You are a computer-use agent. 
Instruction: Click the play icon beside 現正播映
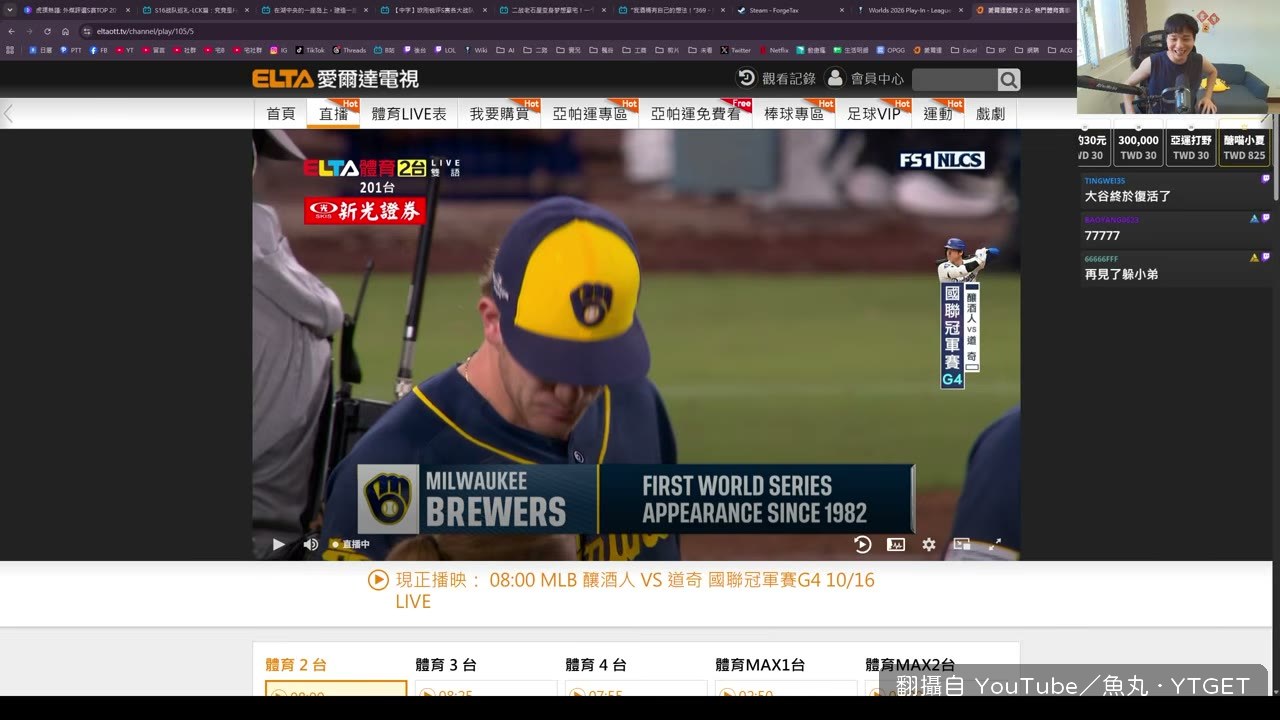click(378, 580)
